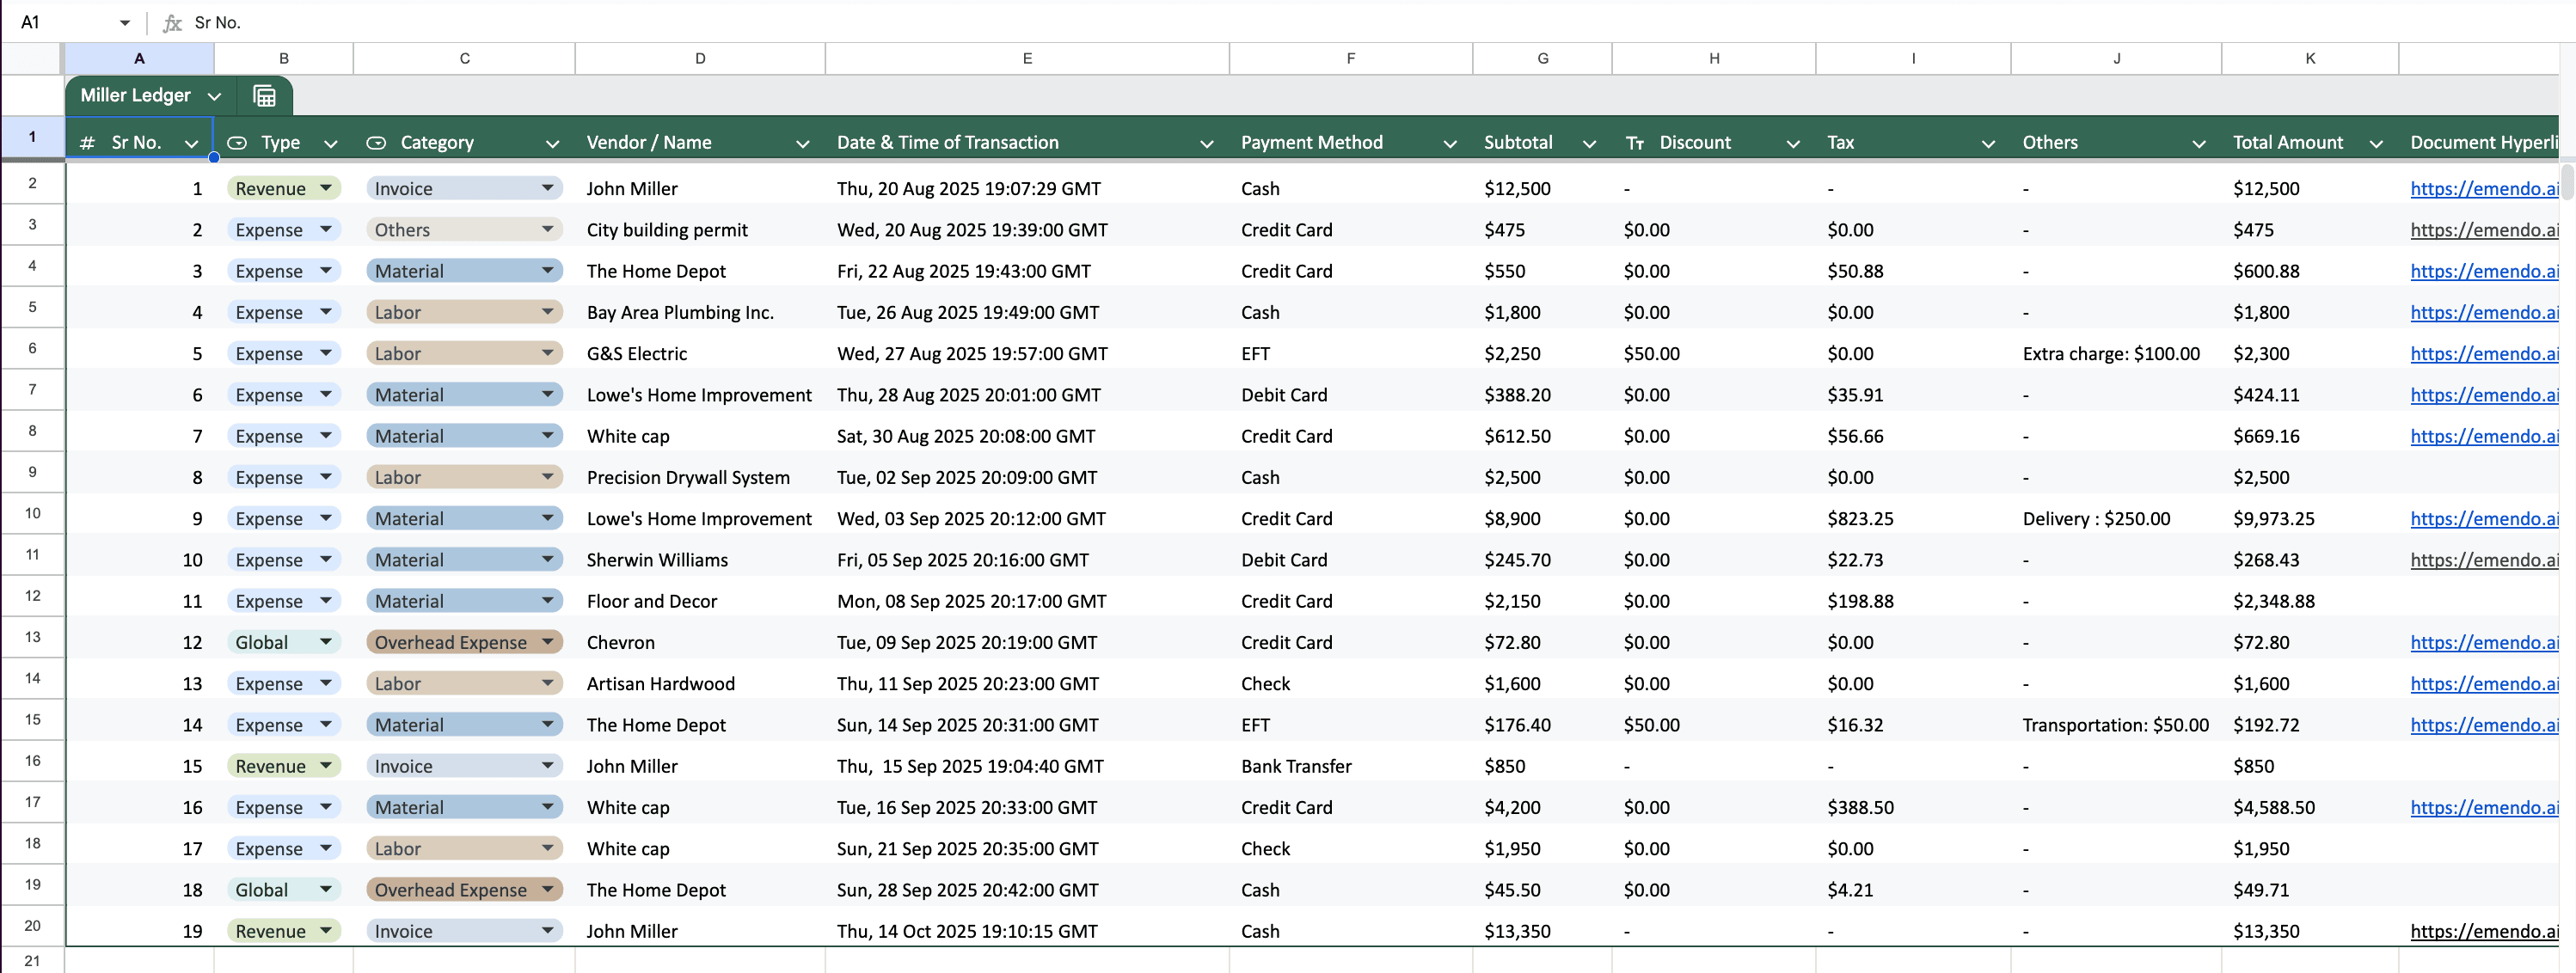Open the hyperlink in the last Revenue row
Screen dimensions: 2576x973
[x=2486, y=930]
